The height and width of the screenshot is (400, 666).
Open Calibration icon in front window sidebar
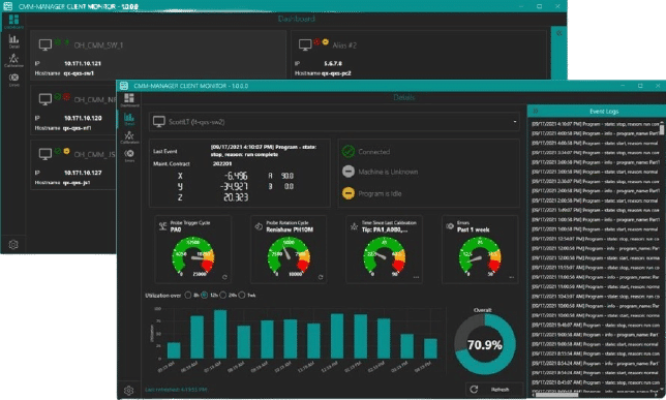coord(129,137)
